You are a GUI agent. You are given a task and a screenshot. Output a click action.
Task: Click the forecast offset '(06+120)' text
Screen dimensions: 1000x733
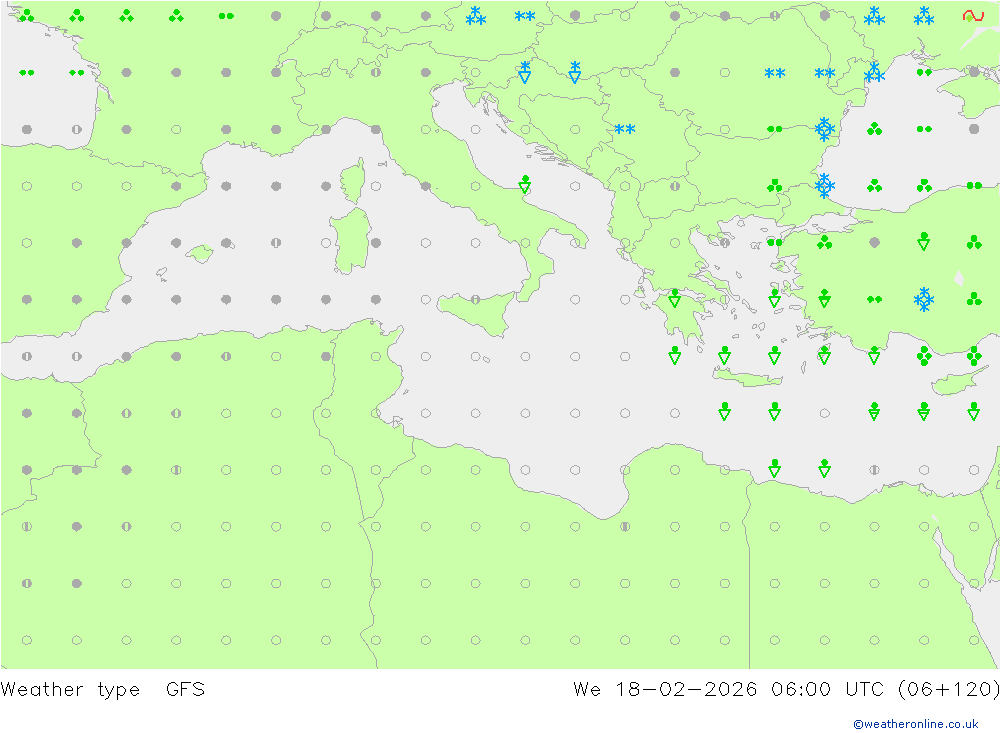(x=948, y=690)
